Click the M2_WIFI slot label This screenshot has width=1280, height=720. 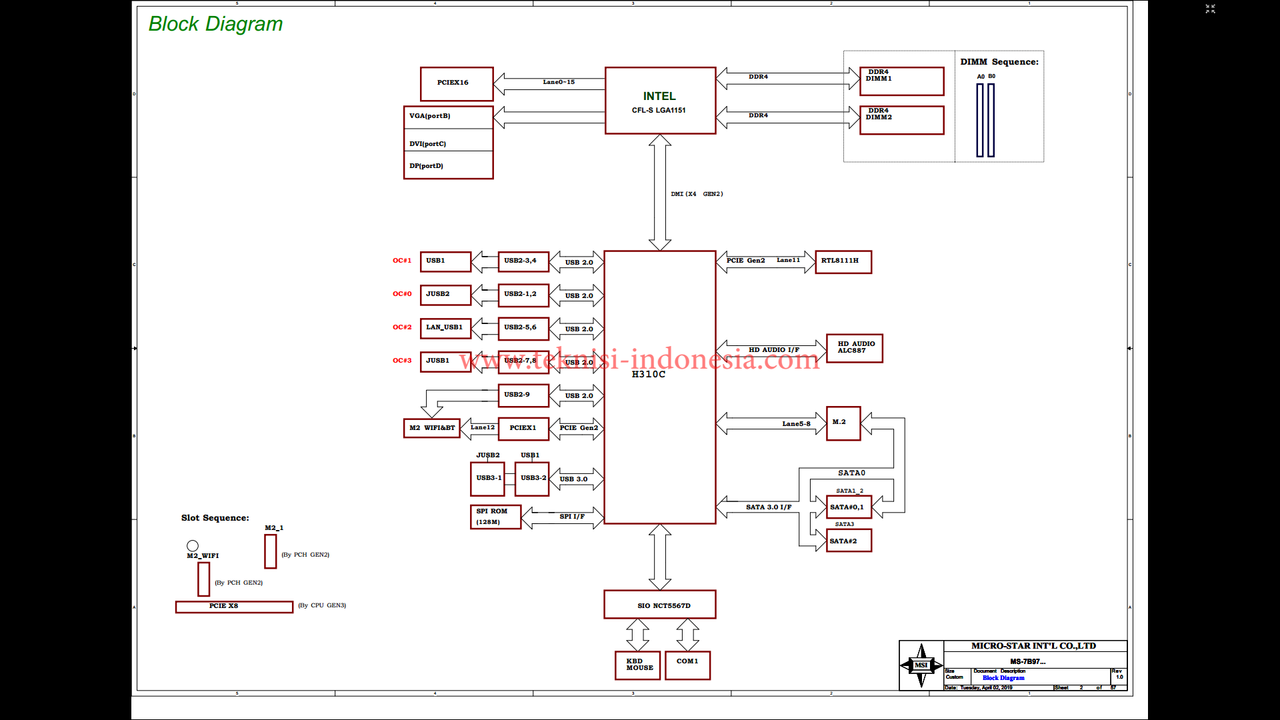(203, 554)
